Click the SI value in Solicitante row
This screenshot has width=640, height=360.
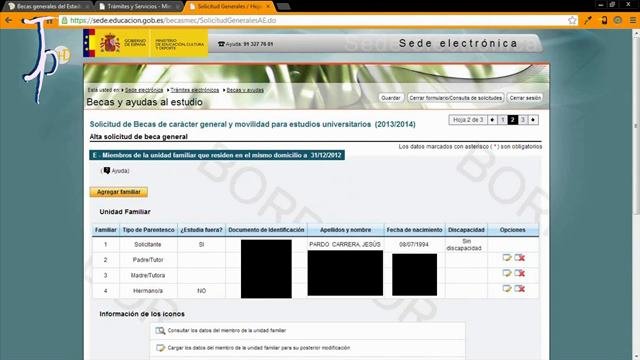click(x=201, y=244)
